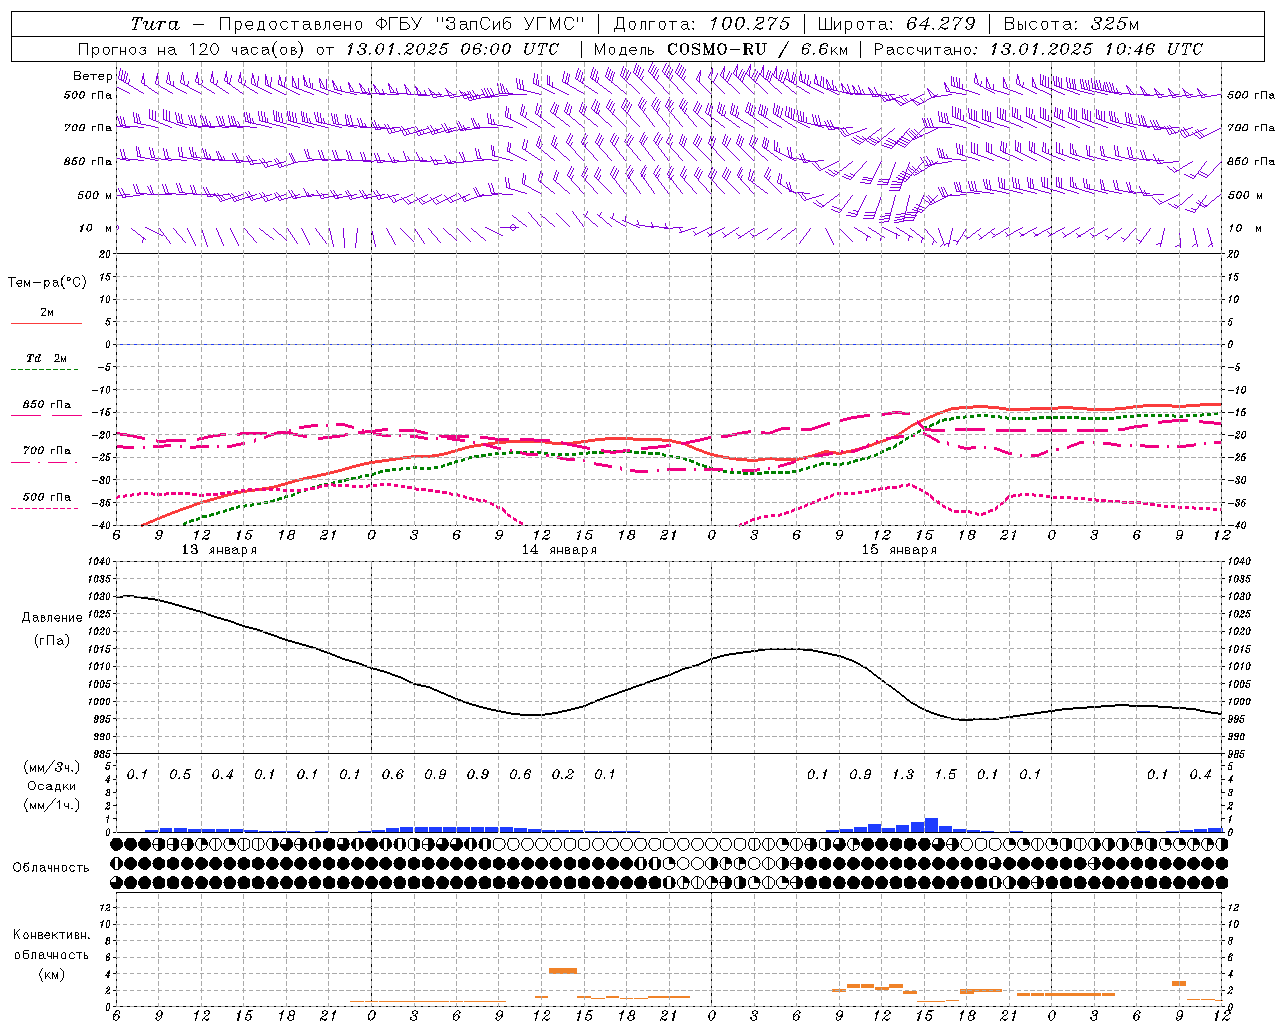Click the red 850 гПа temperature legend line
The width and height of the screenshot is (1280, 1024).
pos(46,415)
